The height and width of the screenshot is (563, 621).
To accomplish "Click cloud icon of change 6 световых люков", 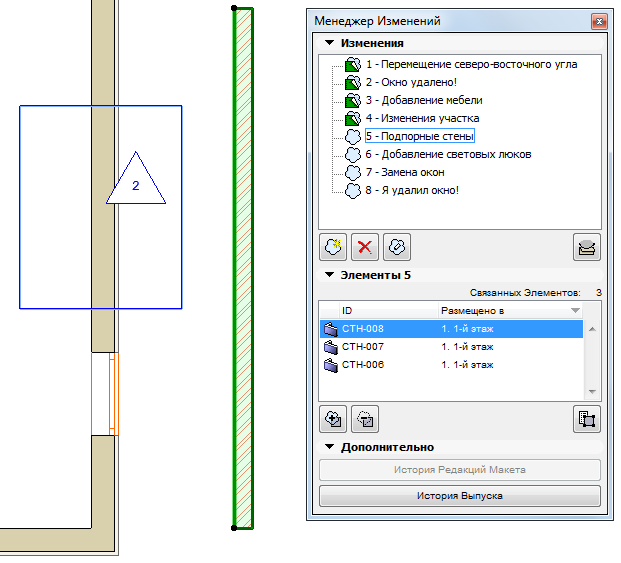I will pyautogui.click(x=352, y=154).
